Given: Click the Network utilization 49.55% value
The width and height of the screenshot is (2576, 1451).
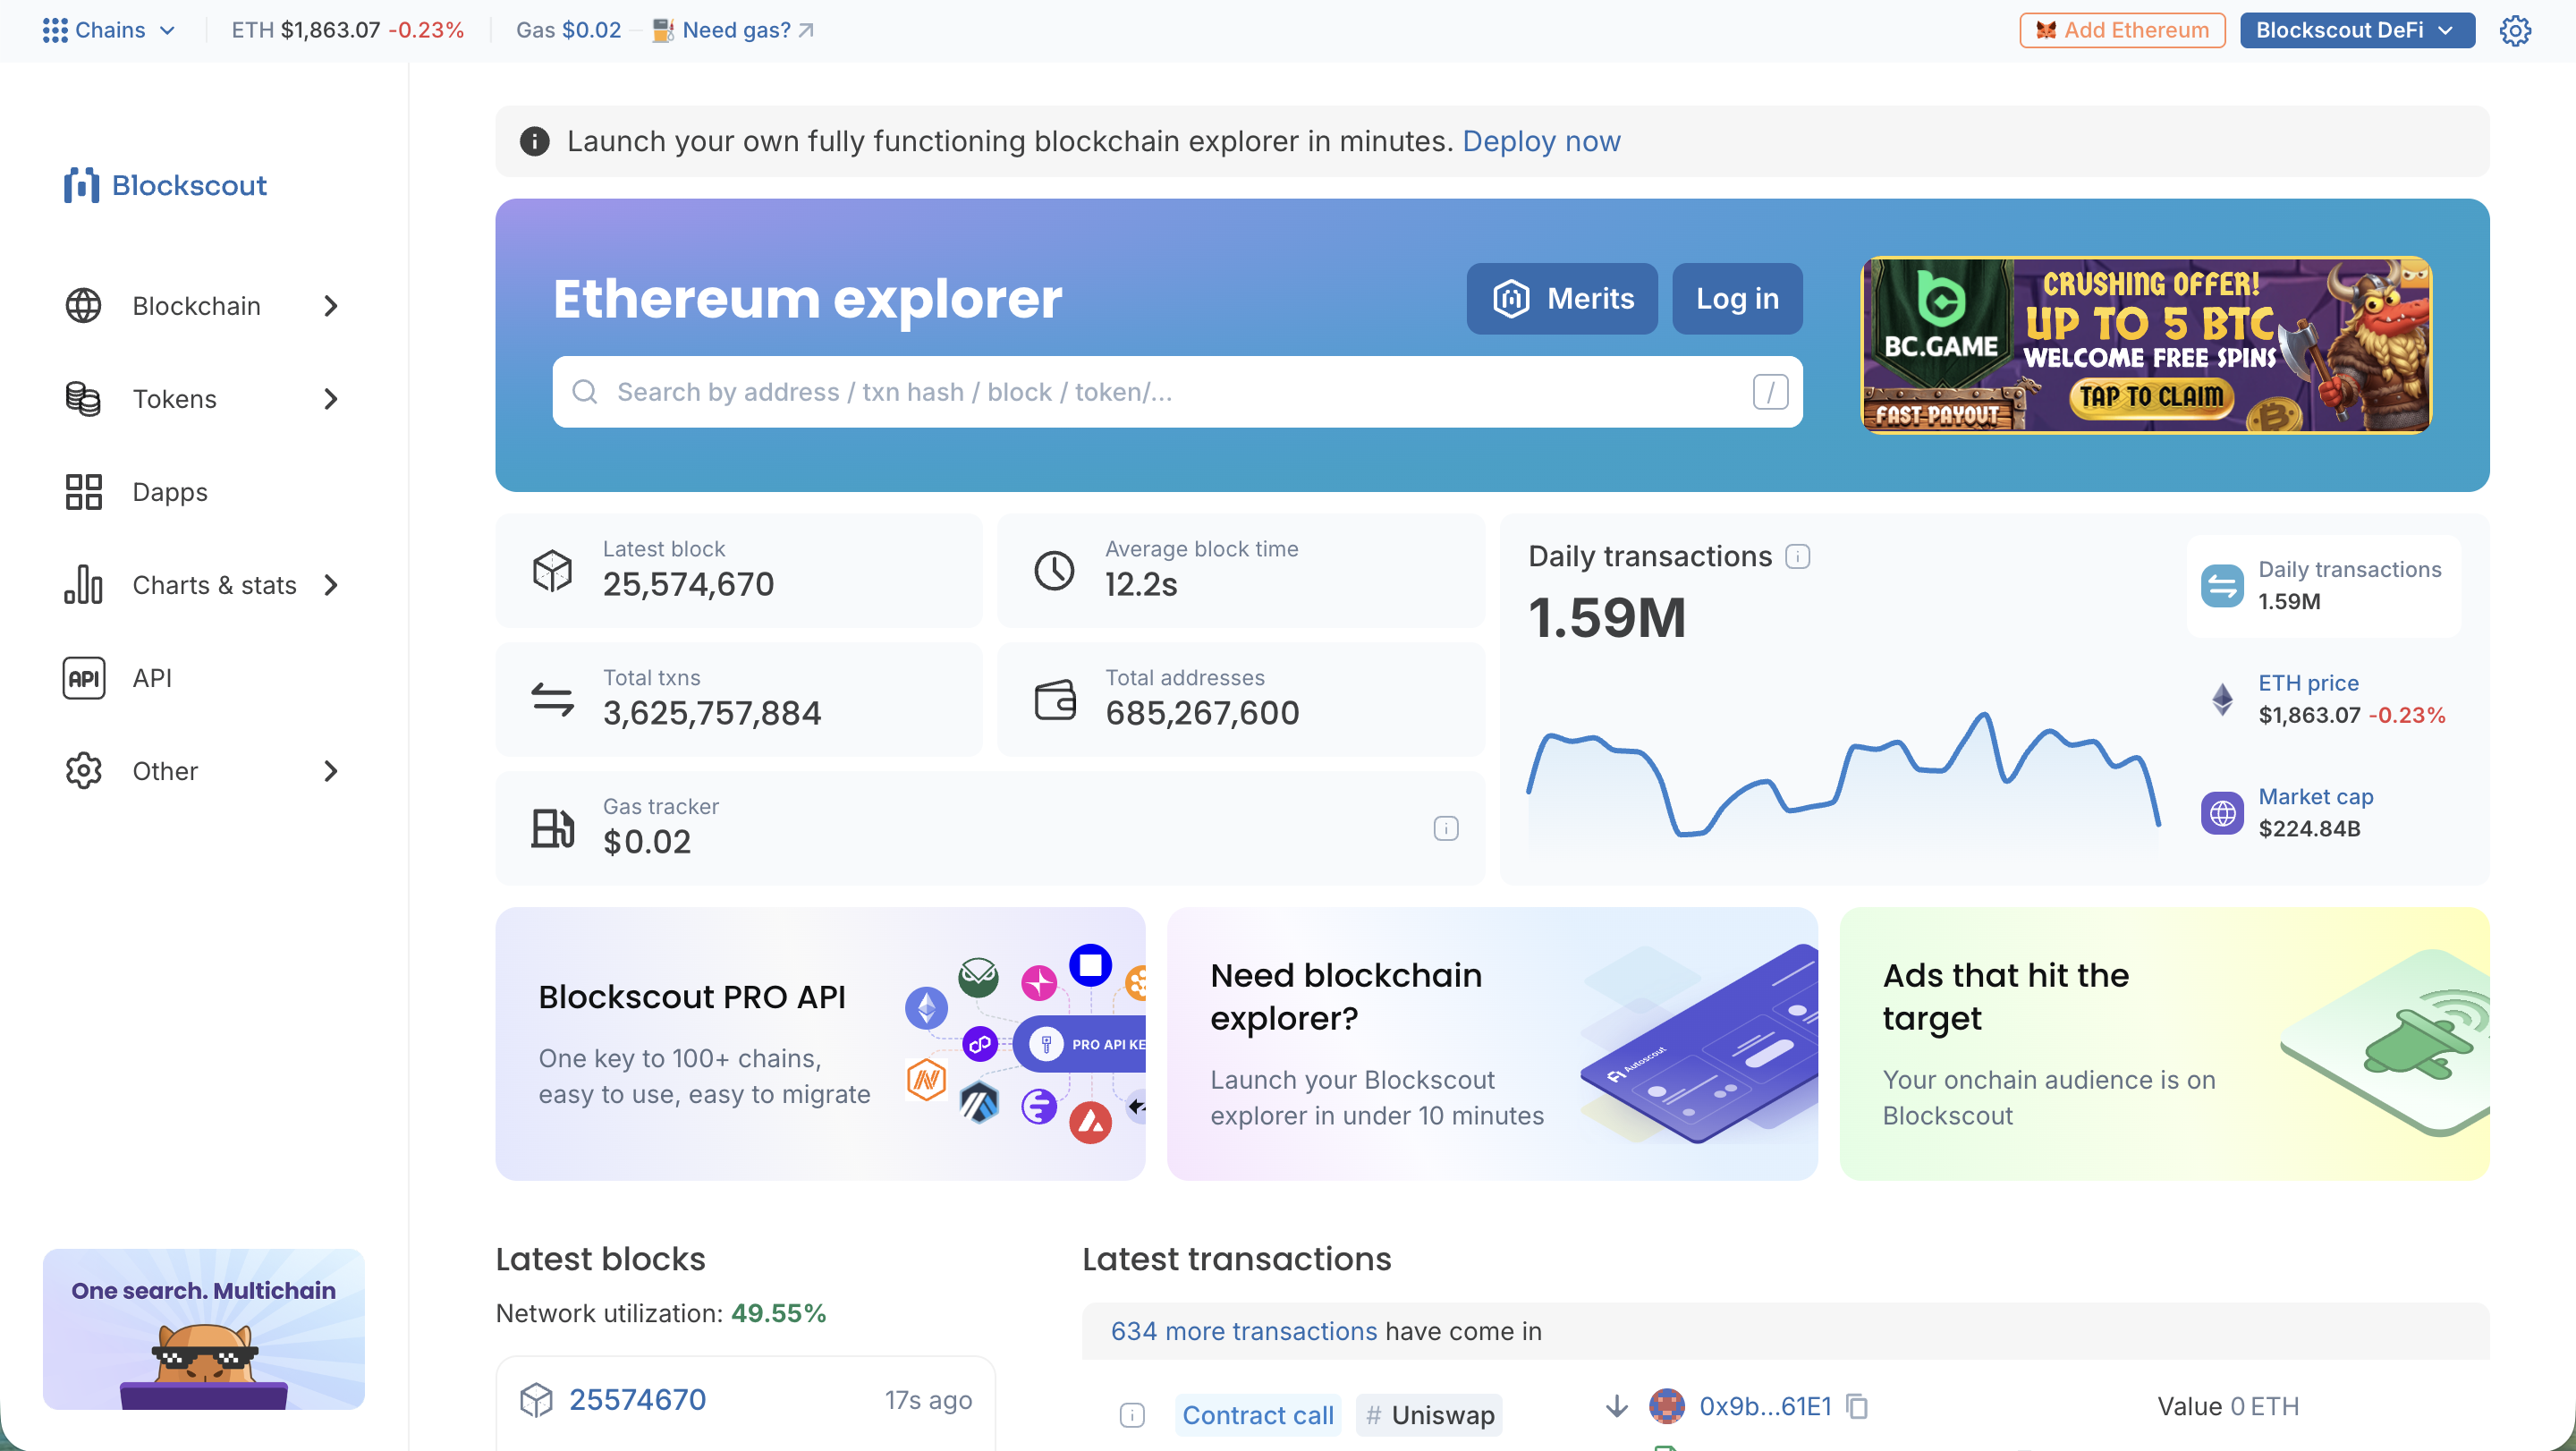Looking at the screenshot, I should (778, 1313).
